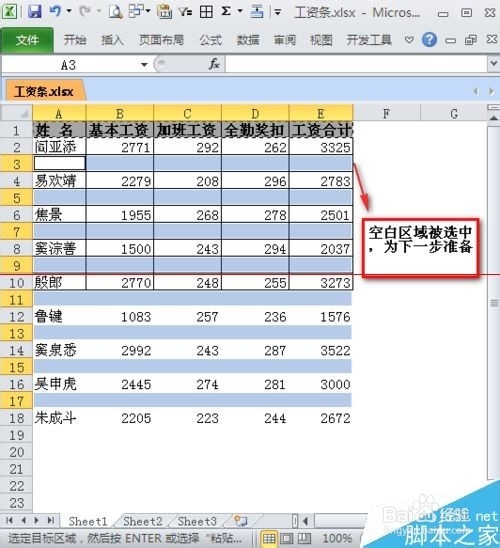Switch to Normal view in status bar
500x548 pixels.
(x=269, y=538)
